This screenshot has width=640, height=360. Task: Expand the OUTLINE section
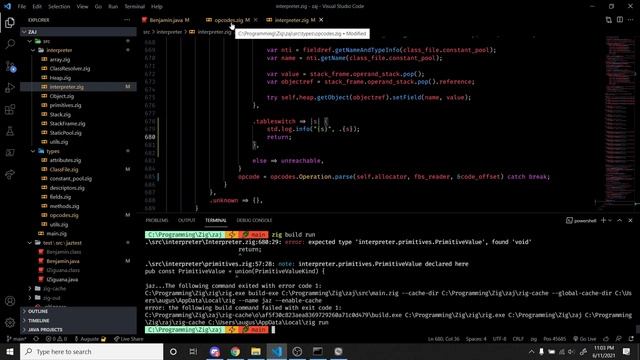pos(78,311)
